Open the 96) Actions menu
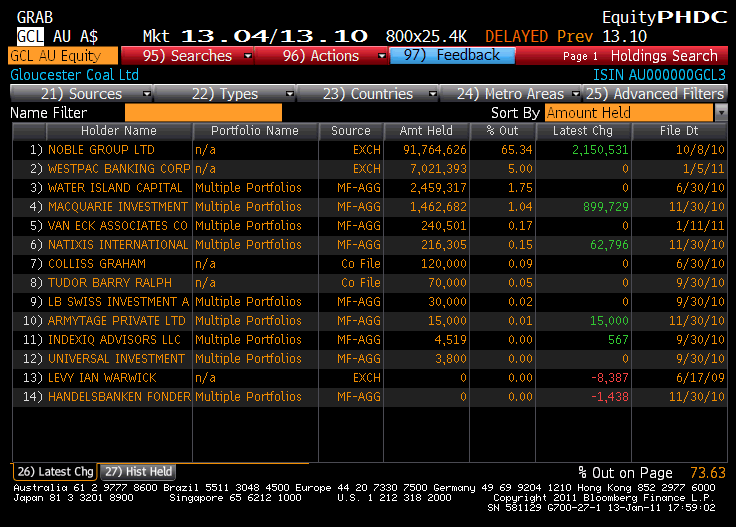This screenshot has width=736, height=527. 321,56
